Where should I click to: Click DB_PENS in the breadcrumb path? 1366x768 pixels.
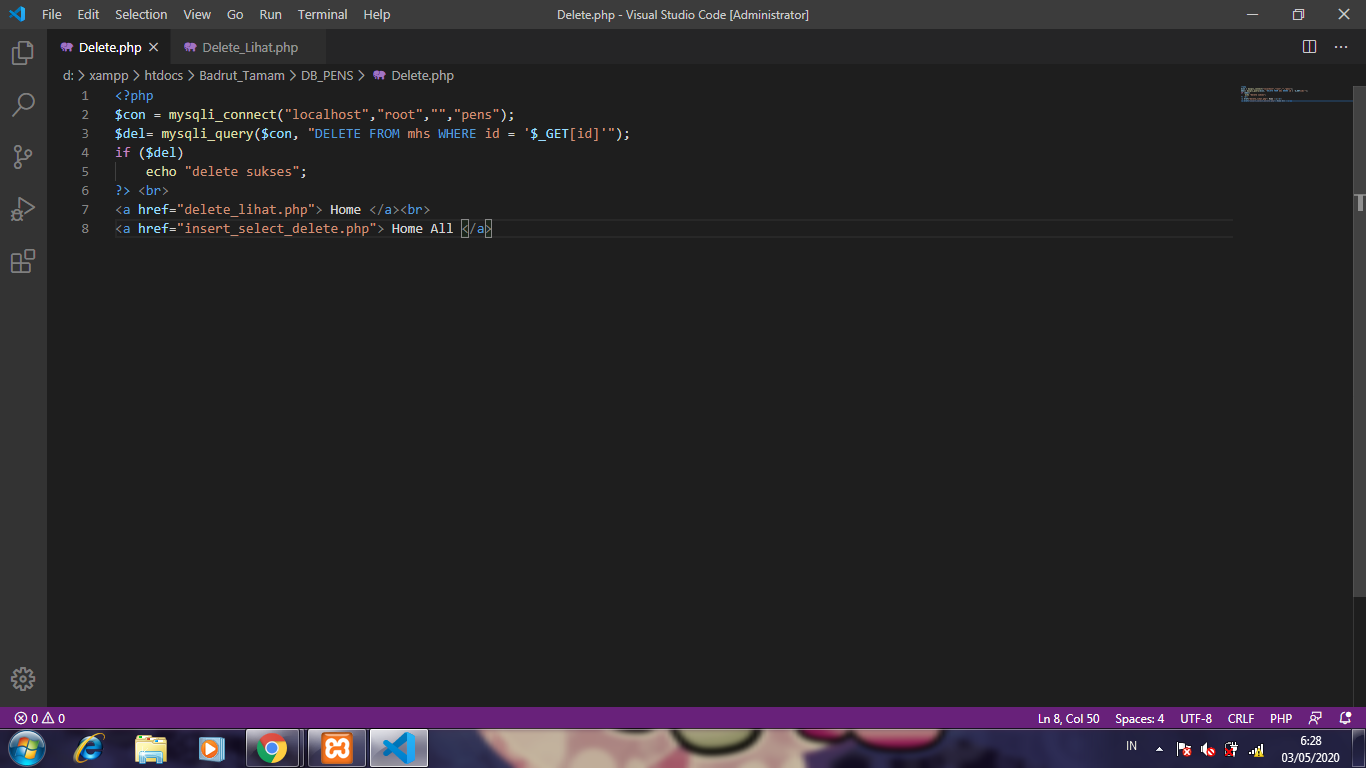click(x=327, y=75)
